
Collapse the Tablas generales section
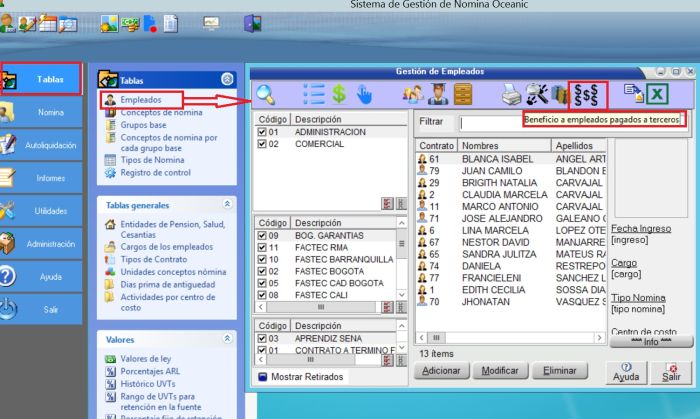[227, 204]
